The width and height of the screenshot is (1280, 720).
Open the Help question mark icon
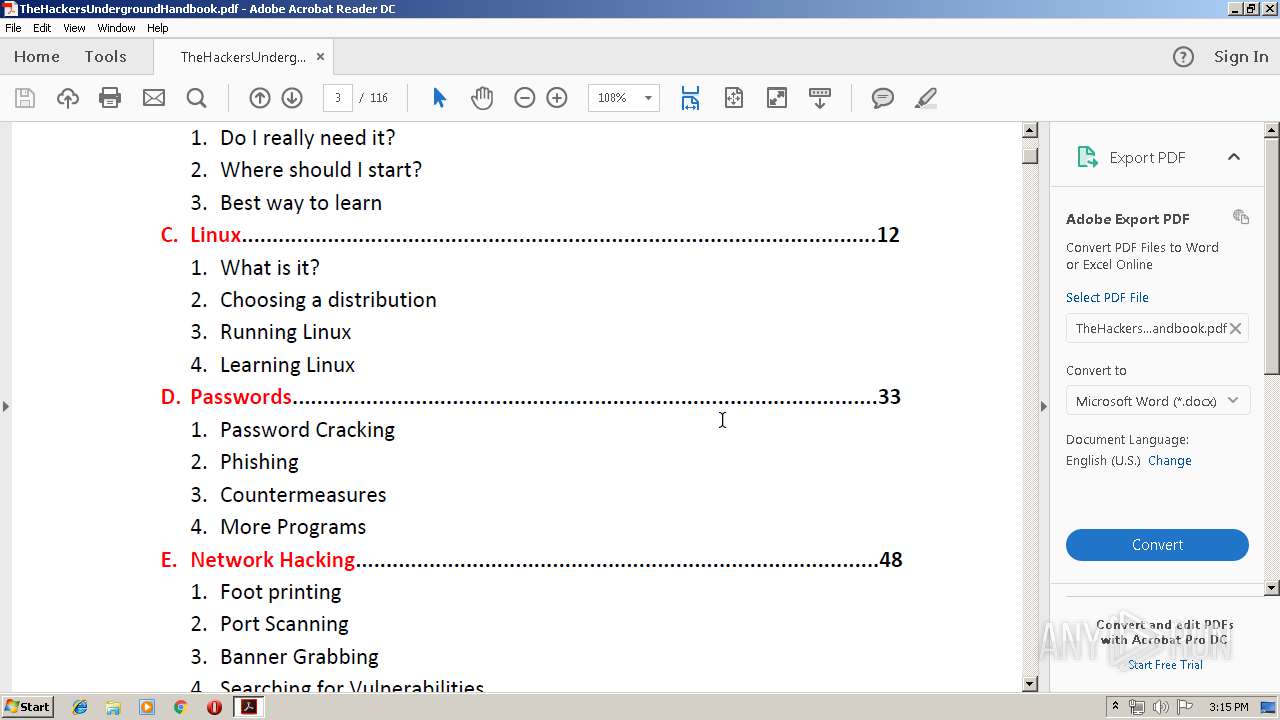tap(1183, 57)
